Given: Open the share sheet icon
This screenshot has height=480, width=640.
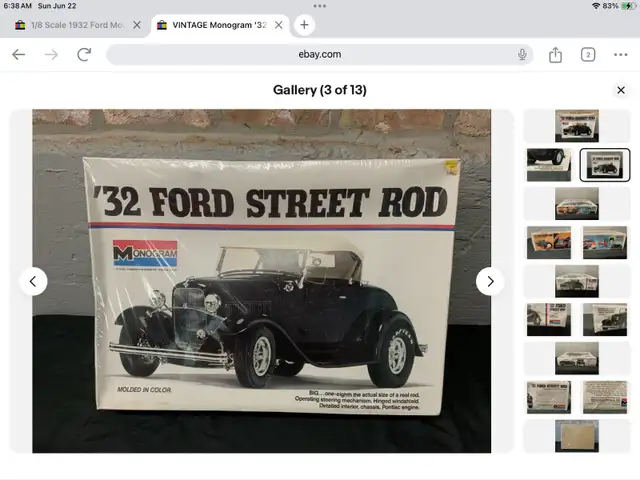Looking at the screenshot, I should point(555,55).
